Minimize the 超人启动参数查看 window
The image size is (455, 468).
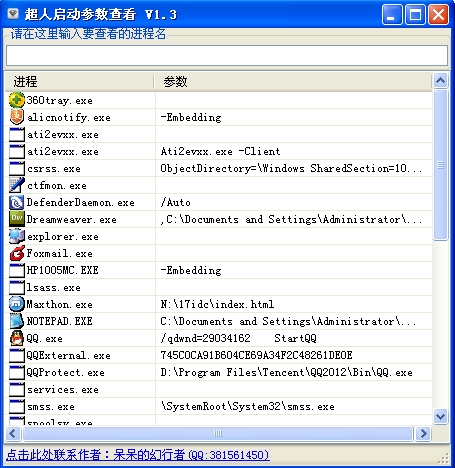click(x=392, y=14)
